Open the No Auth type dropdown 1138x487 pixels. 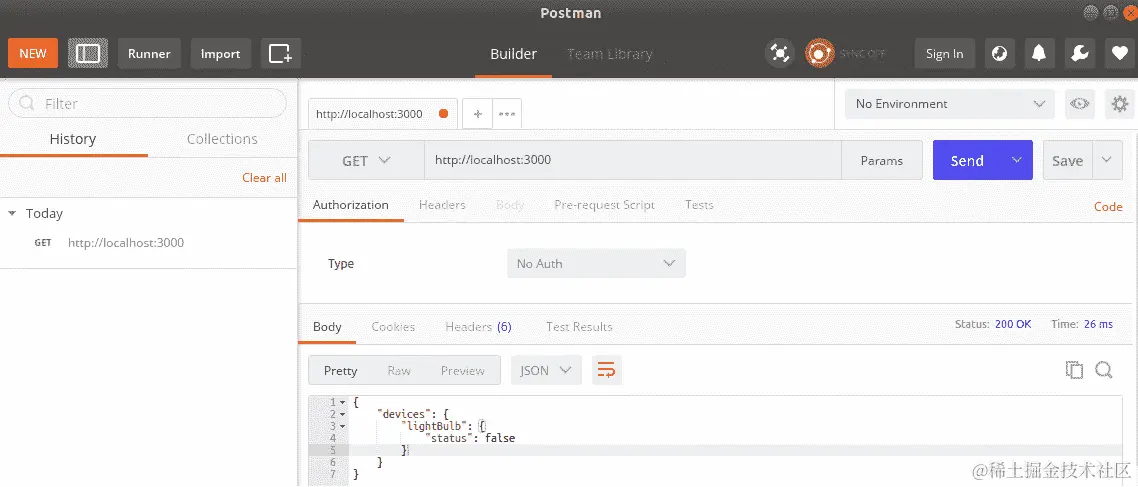tap(596, 263)
